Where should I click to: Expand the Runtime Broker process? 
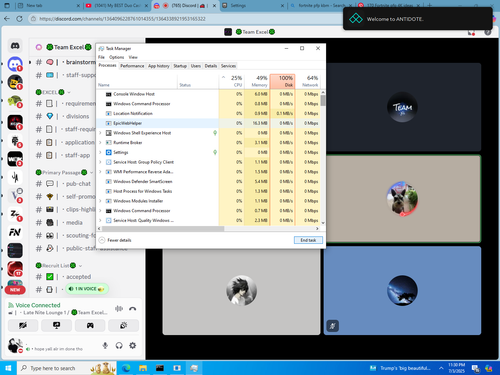tap(100, 142)
